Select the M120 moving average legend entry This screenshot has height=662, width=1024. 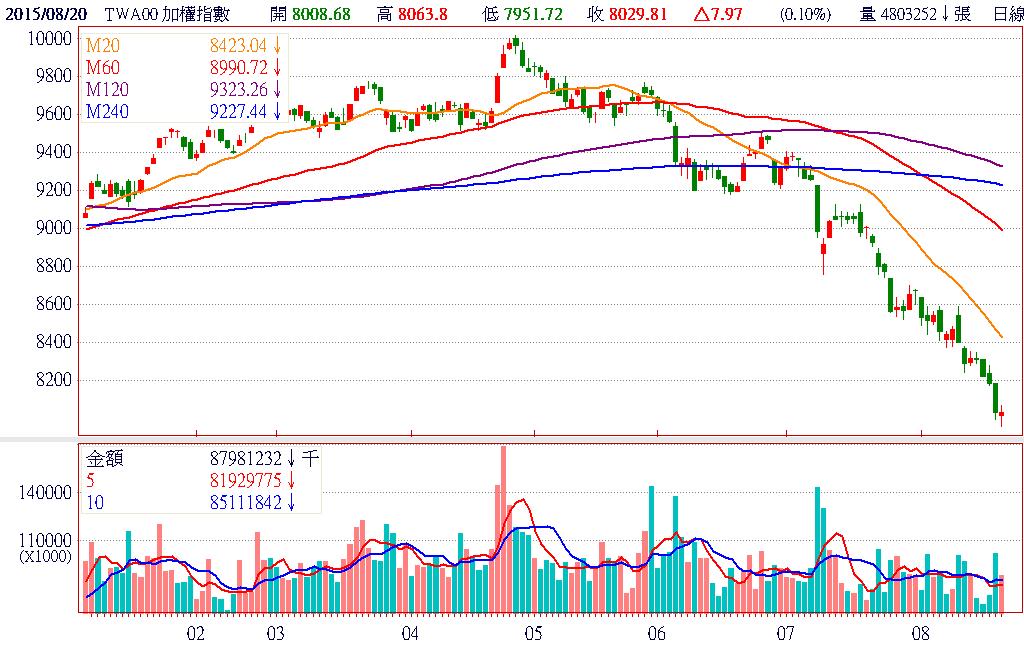click(108, 90)
